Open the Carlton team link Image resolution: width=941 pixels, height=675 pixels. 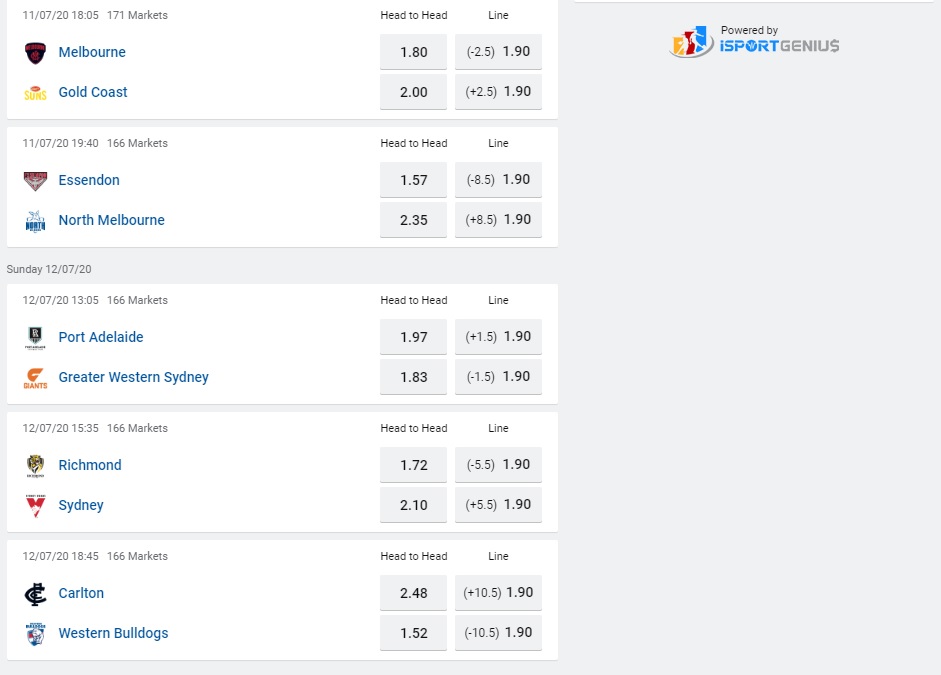(x=81, y=593)
